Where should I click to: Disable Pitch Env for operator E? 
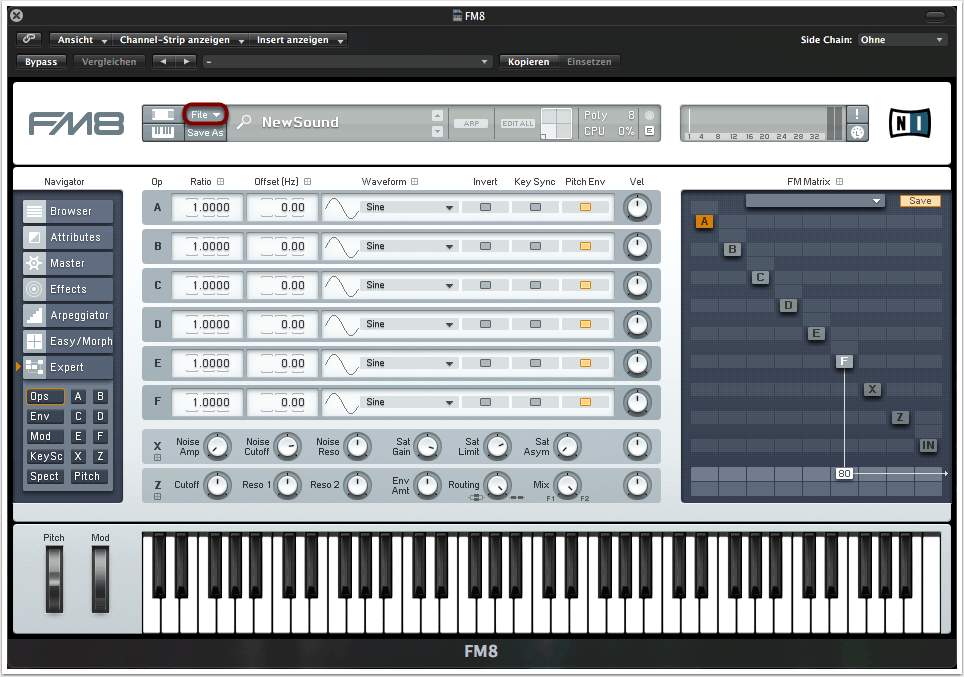(x=585, y=363)
